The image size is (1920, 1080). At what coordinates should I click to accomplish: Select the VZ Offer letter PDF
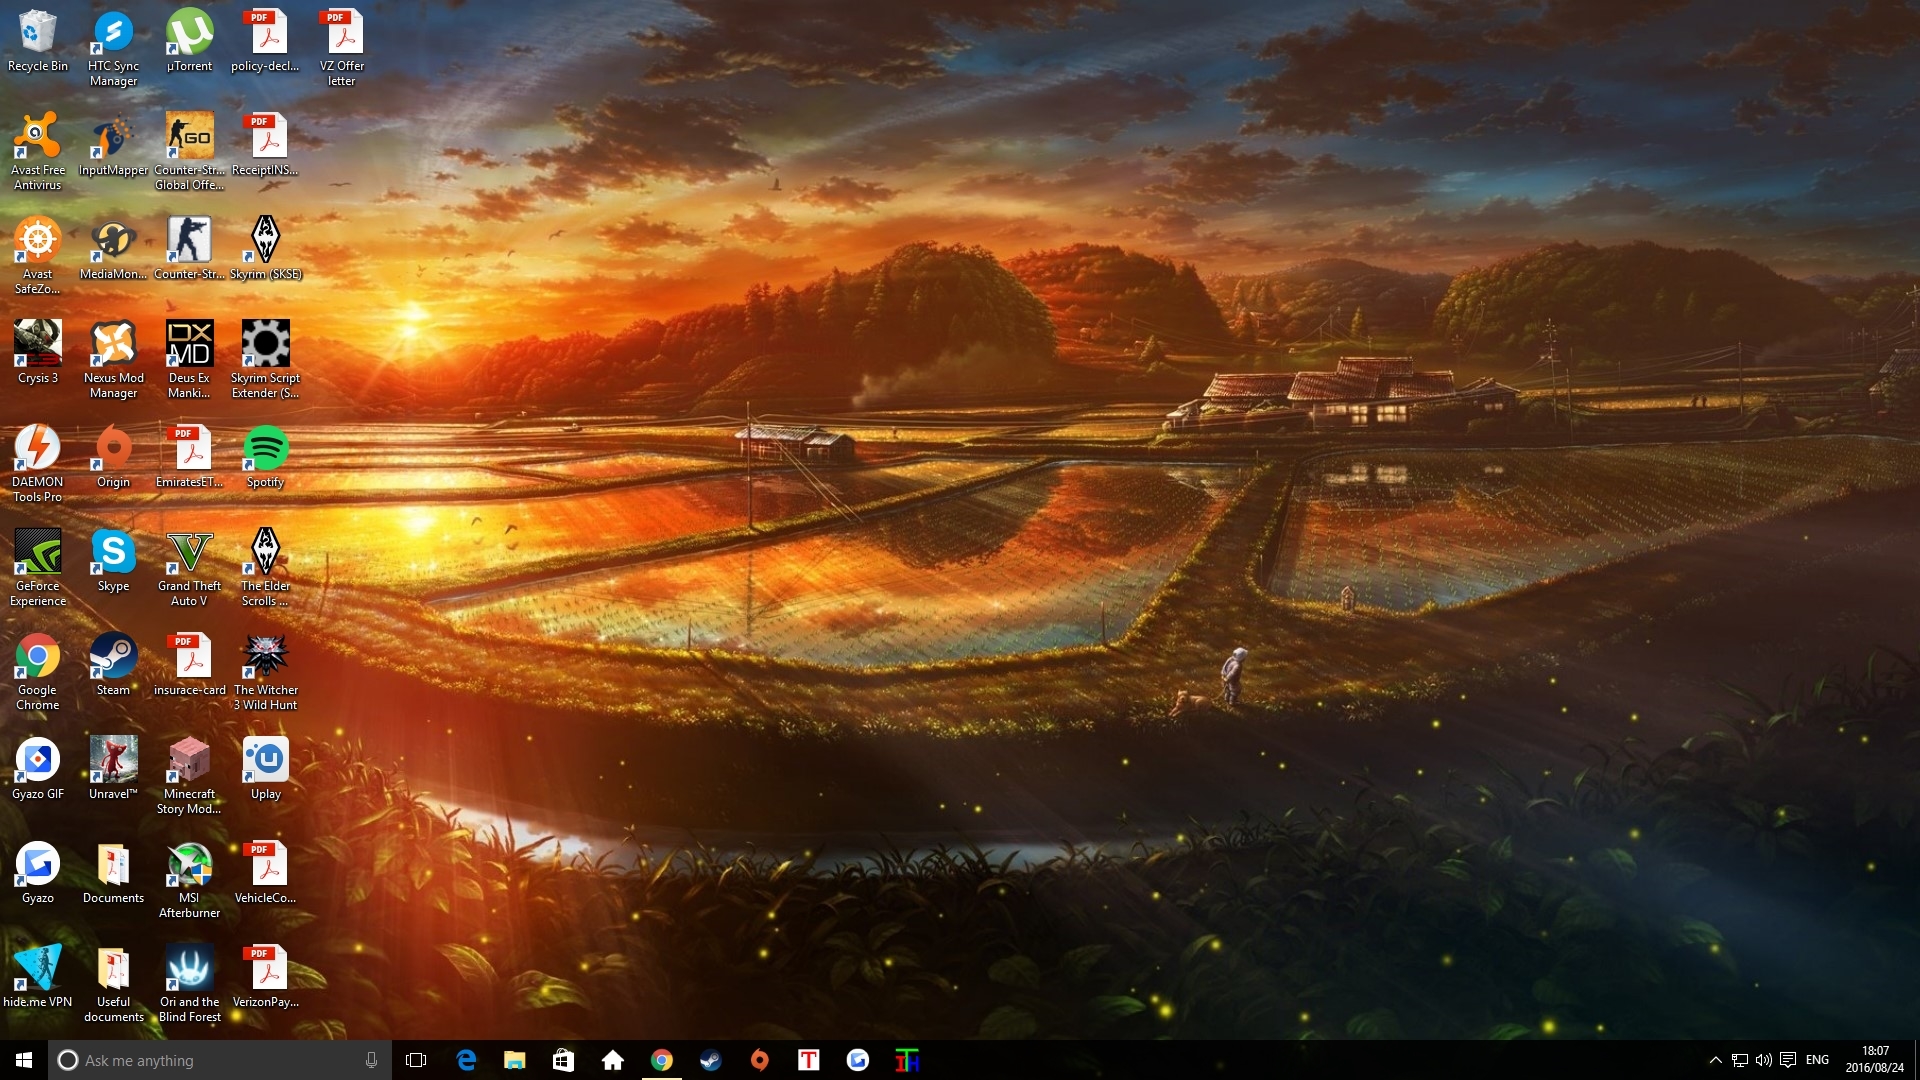[x=341, y=33]
